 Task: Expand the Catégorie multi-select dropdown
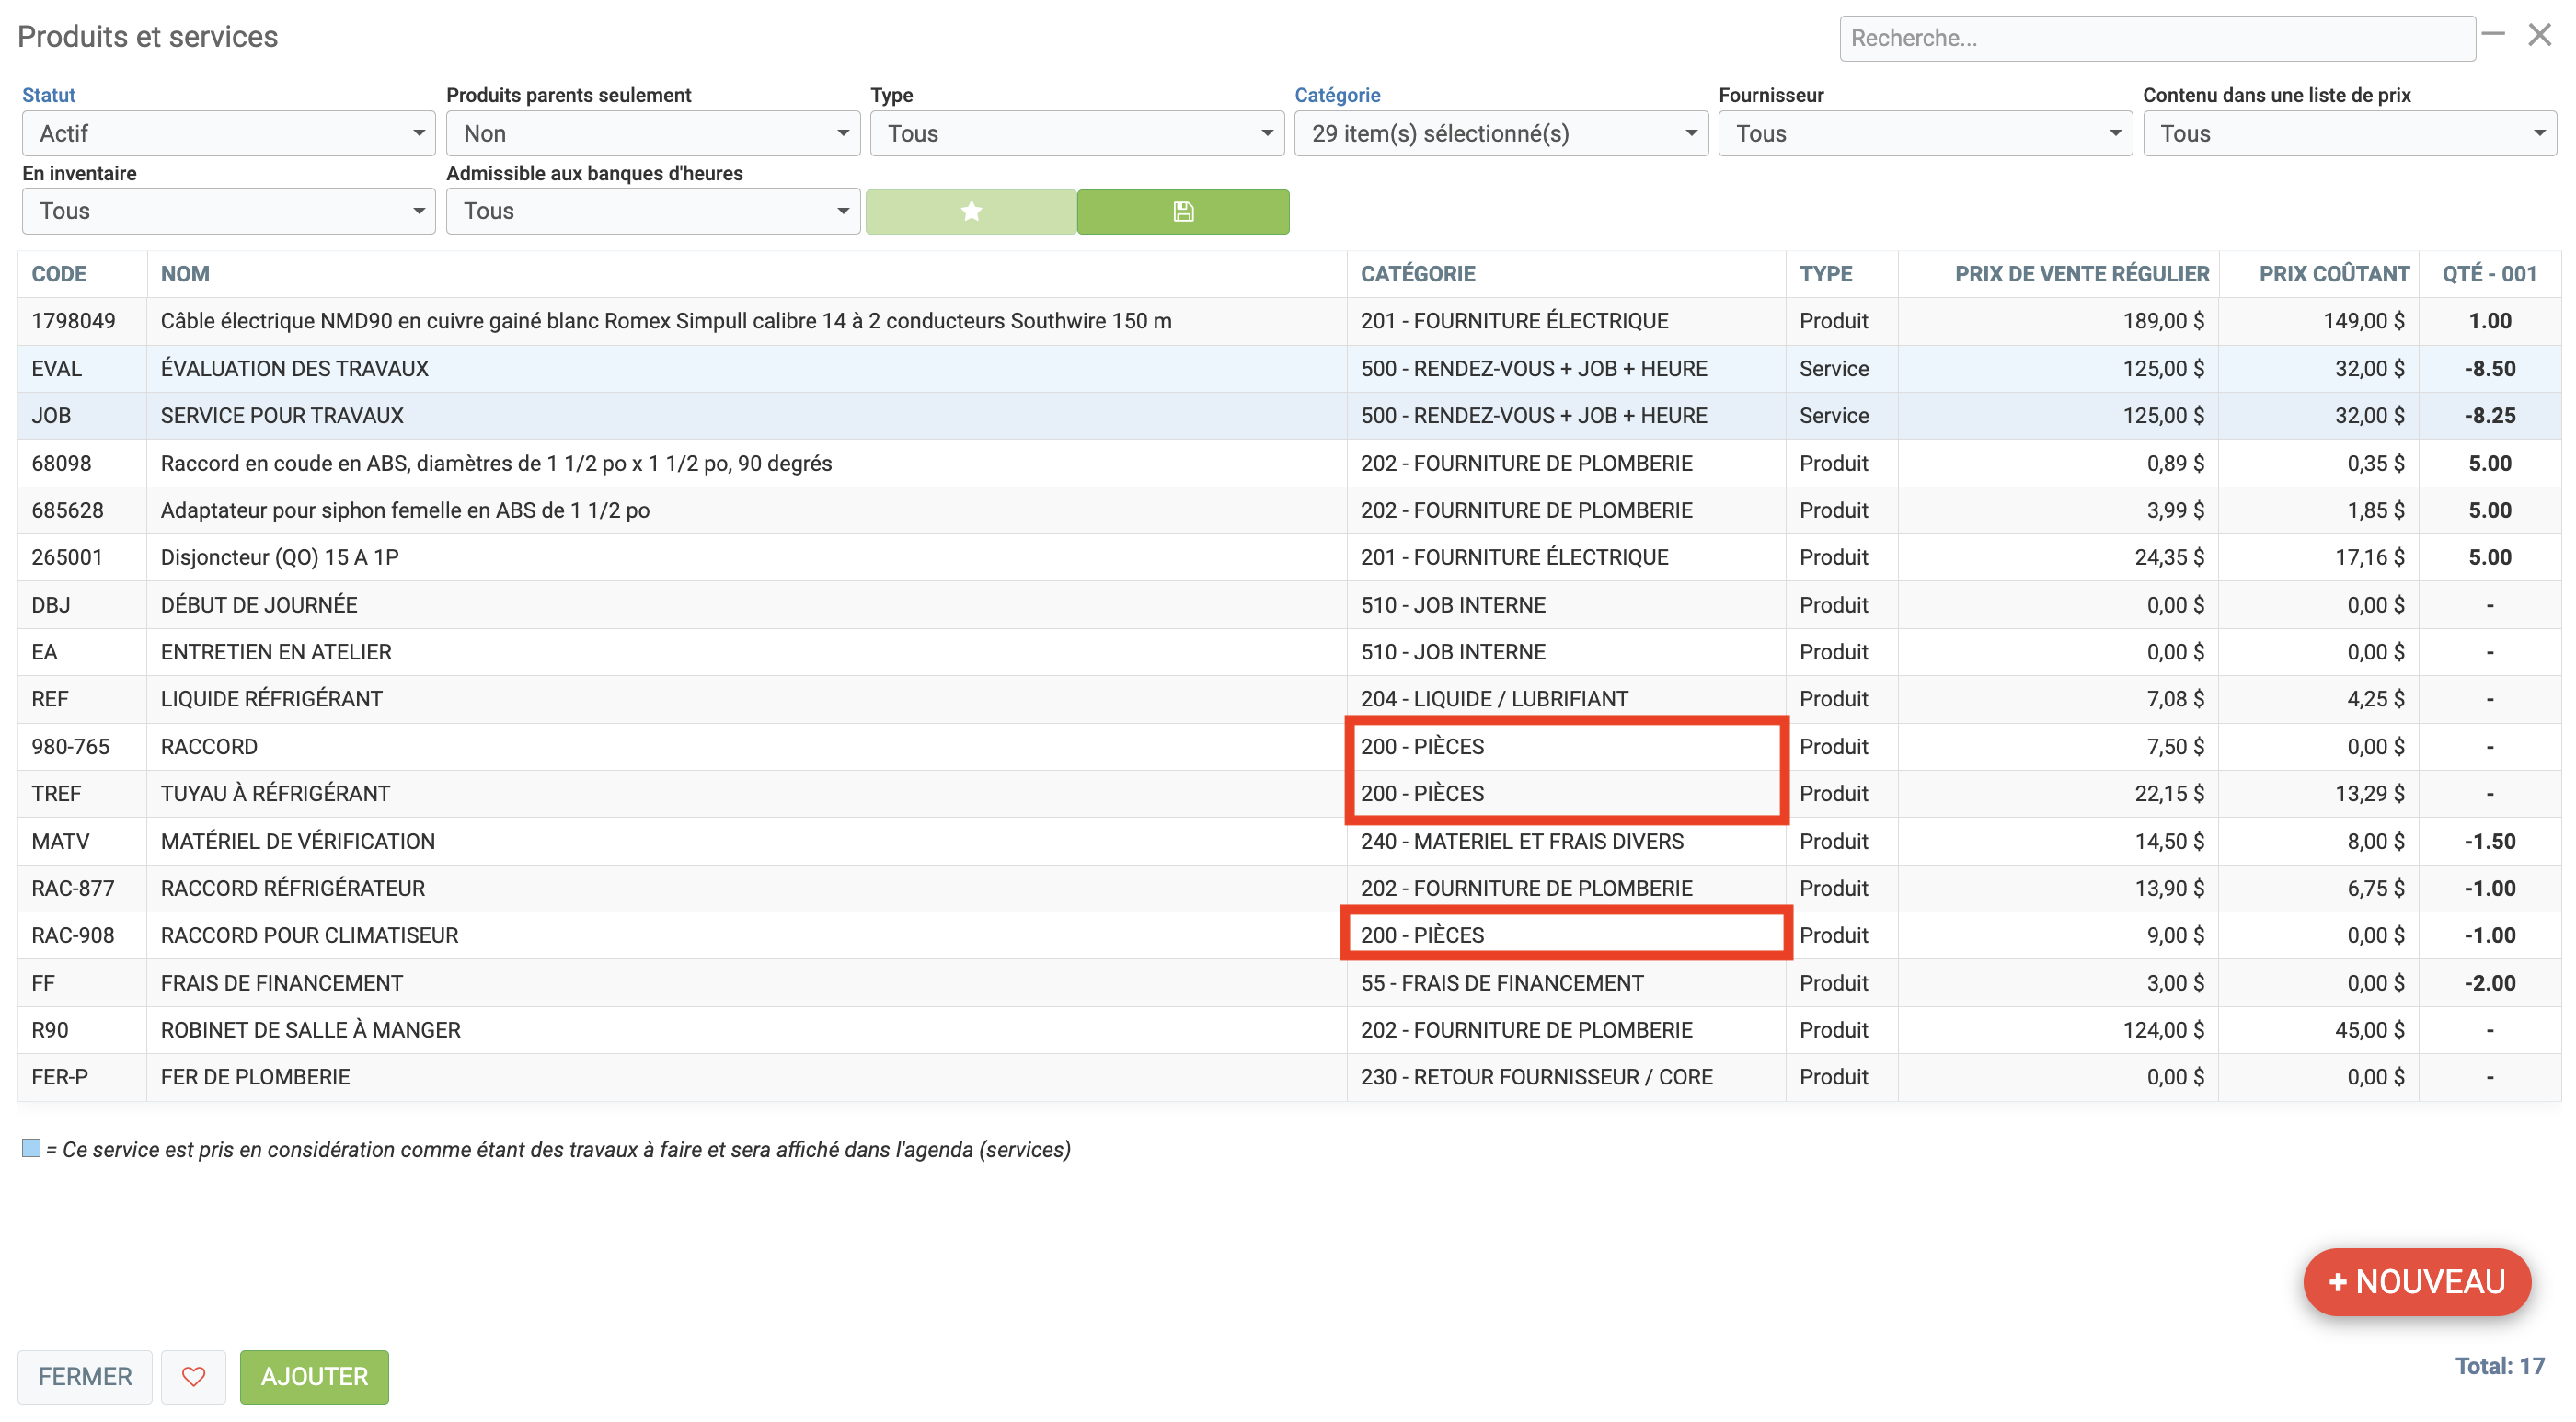1500,133
